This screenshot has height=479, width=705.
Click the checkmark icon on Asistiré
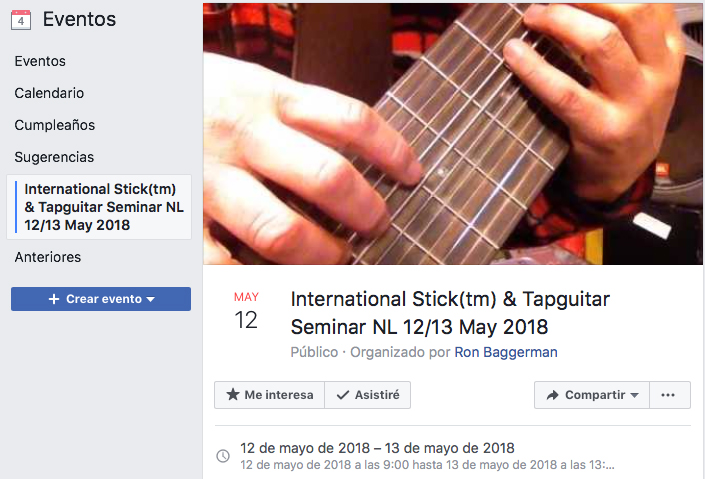[343, 395]
